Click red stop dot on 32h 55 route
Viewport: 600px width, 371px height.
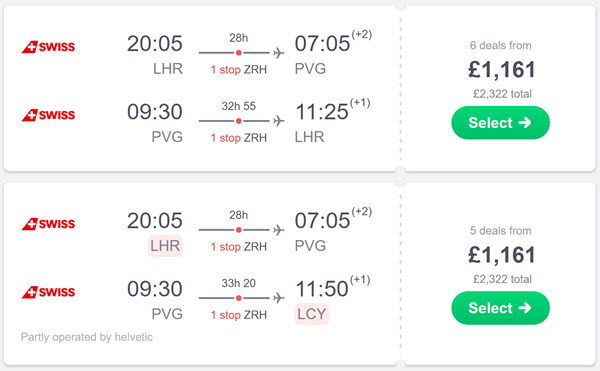238,121
